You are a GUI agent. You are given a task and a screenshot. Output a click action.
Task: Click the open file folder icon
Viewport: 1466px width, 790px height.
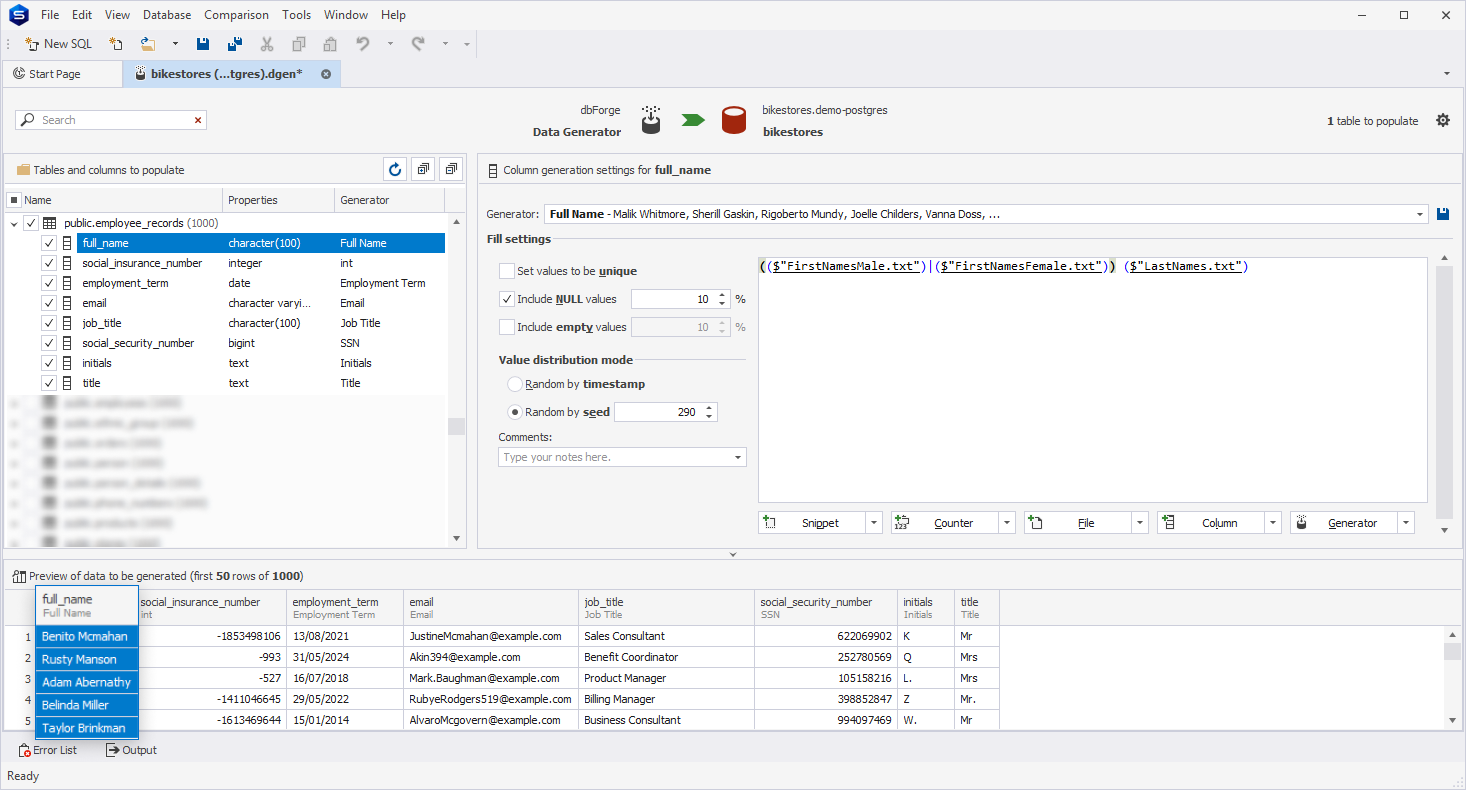pos(148,44)
